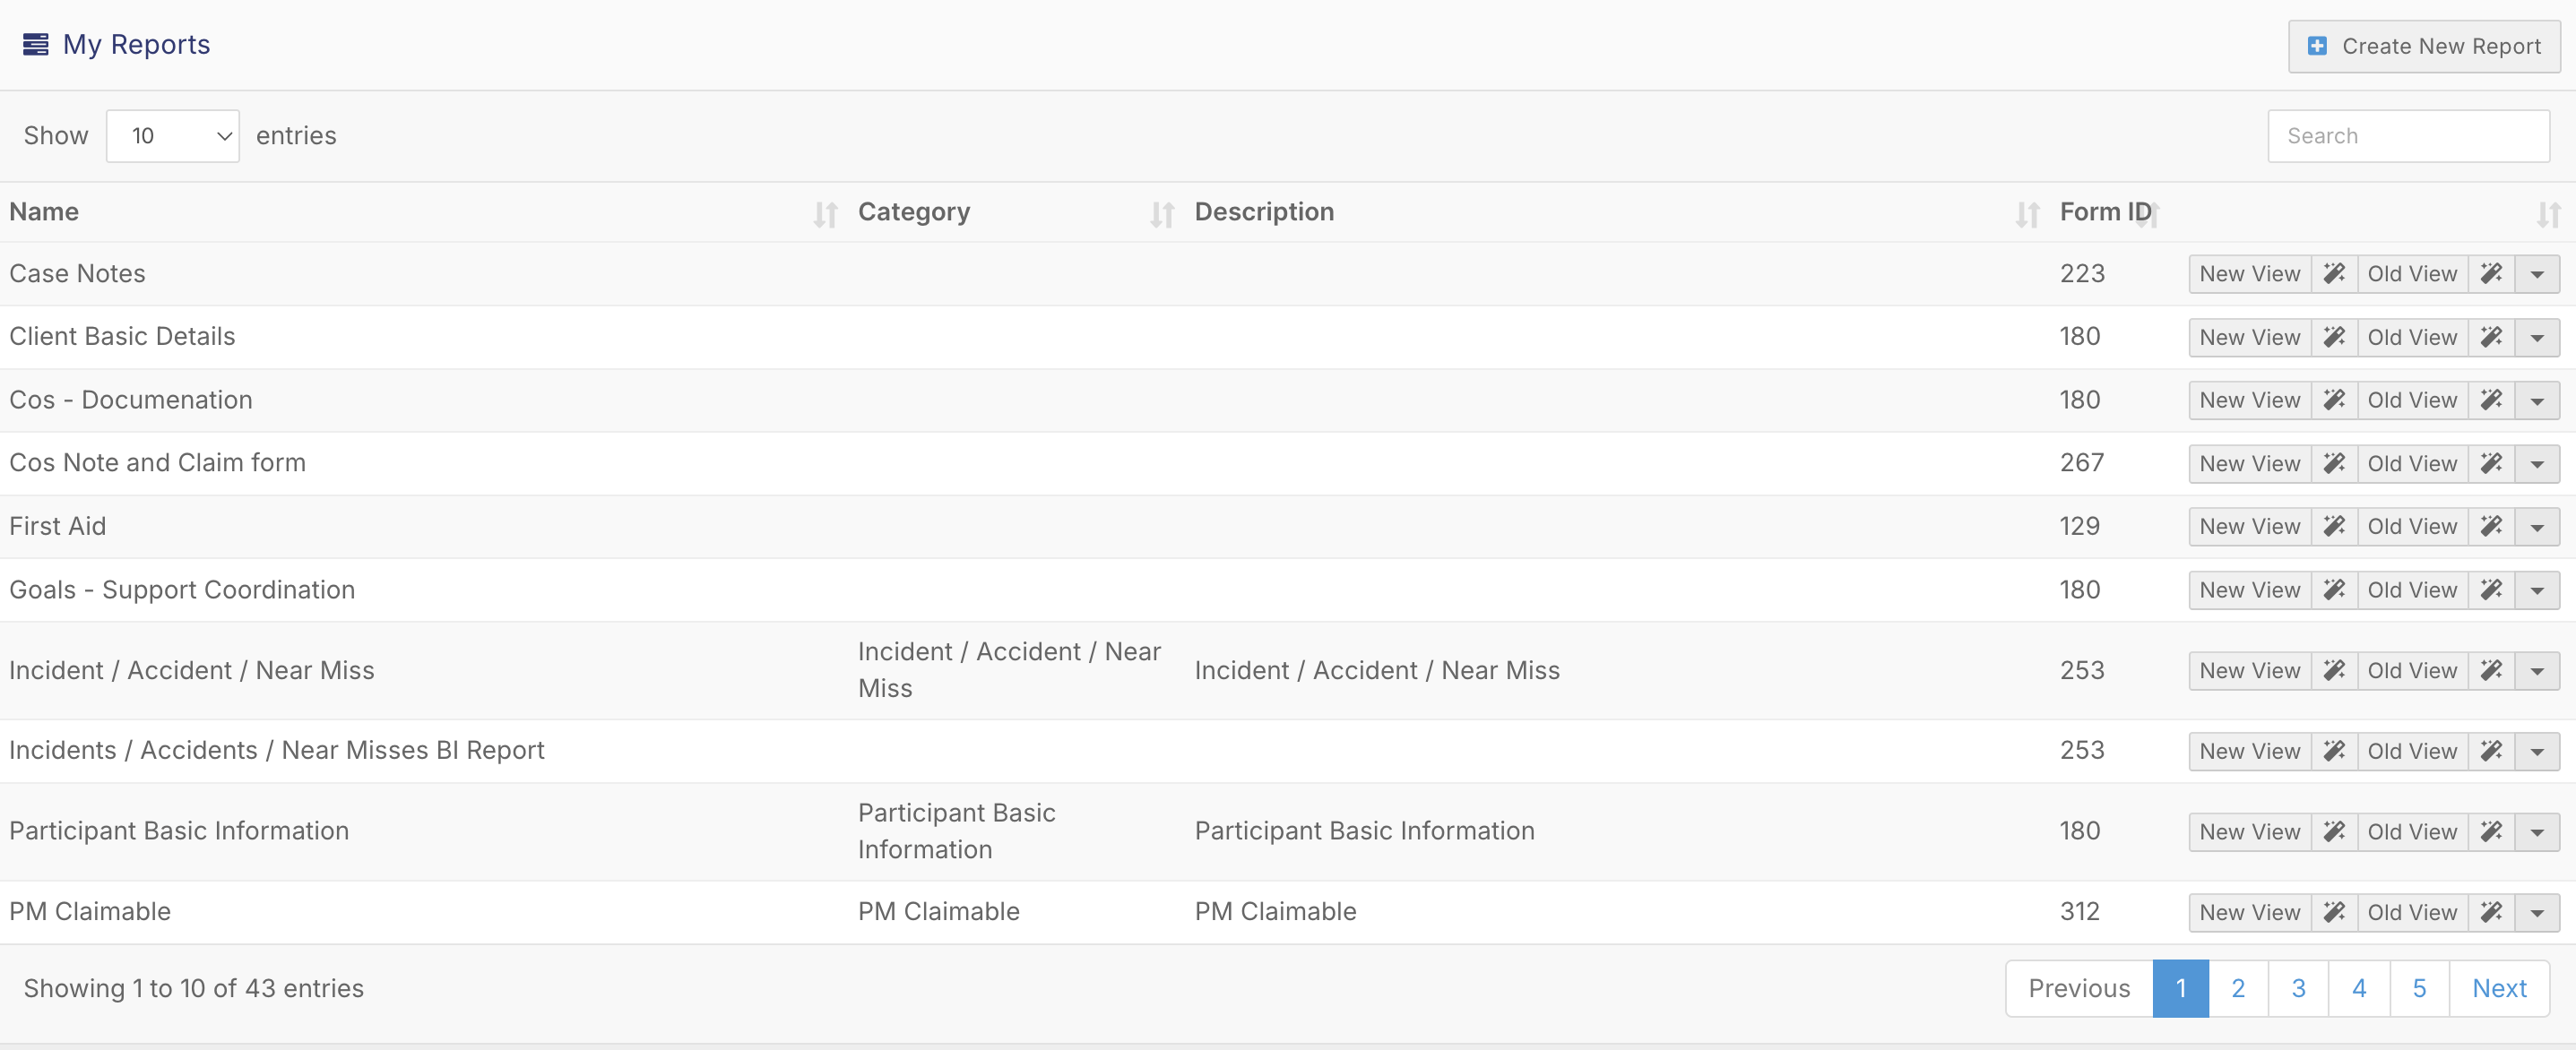Click the Next pagination button
2576x1050 pixels.
coord(2499,989)
